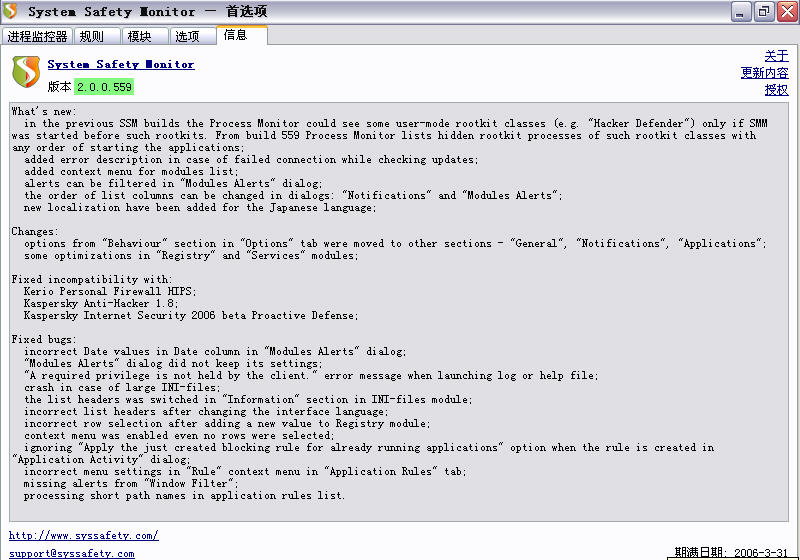
Task: Click the 'Fixed incompatibility with:' heading
Action: 92,279
